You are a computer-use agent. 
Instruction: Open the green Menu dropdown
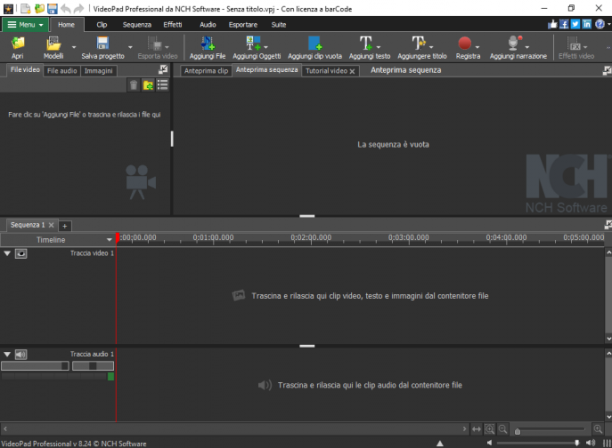25,25
